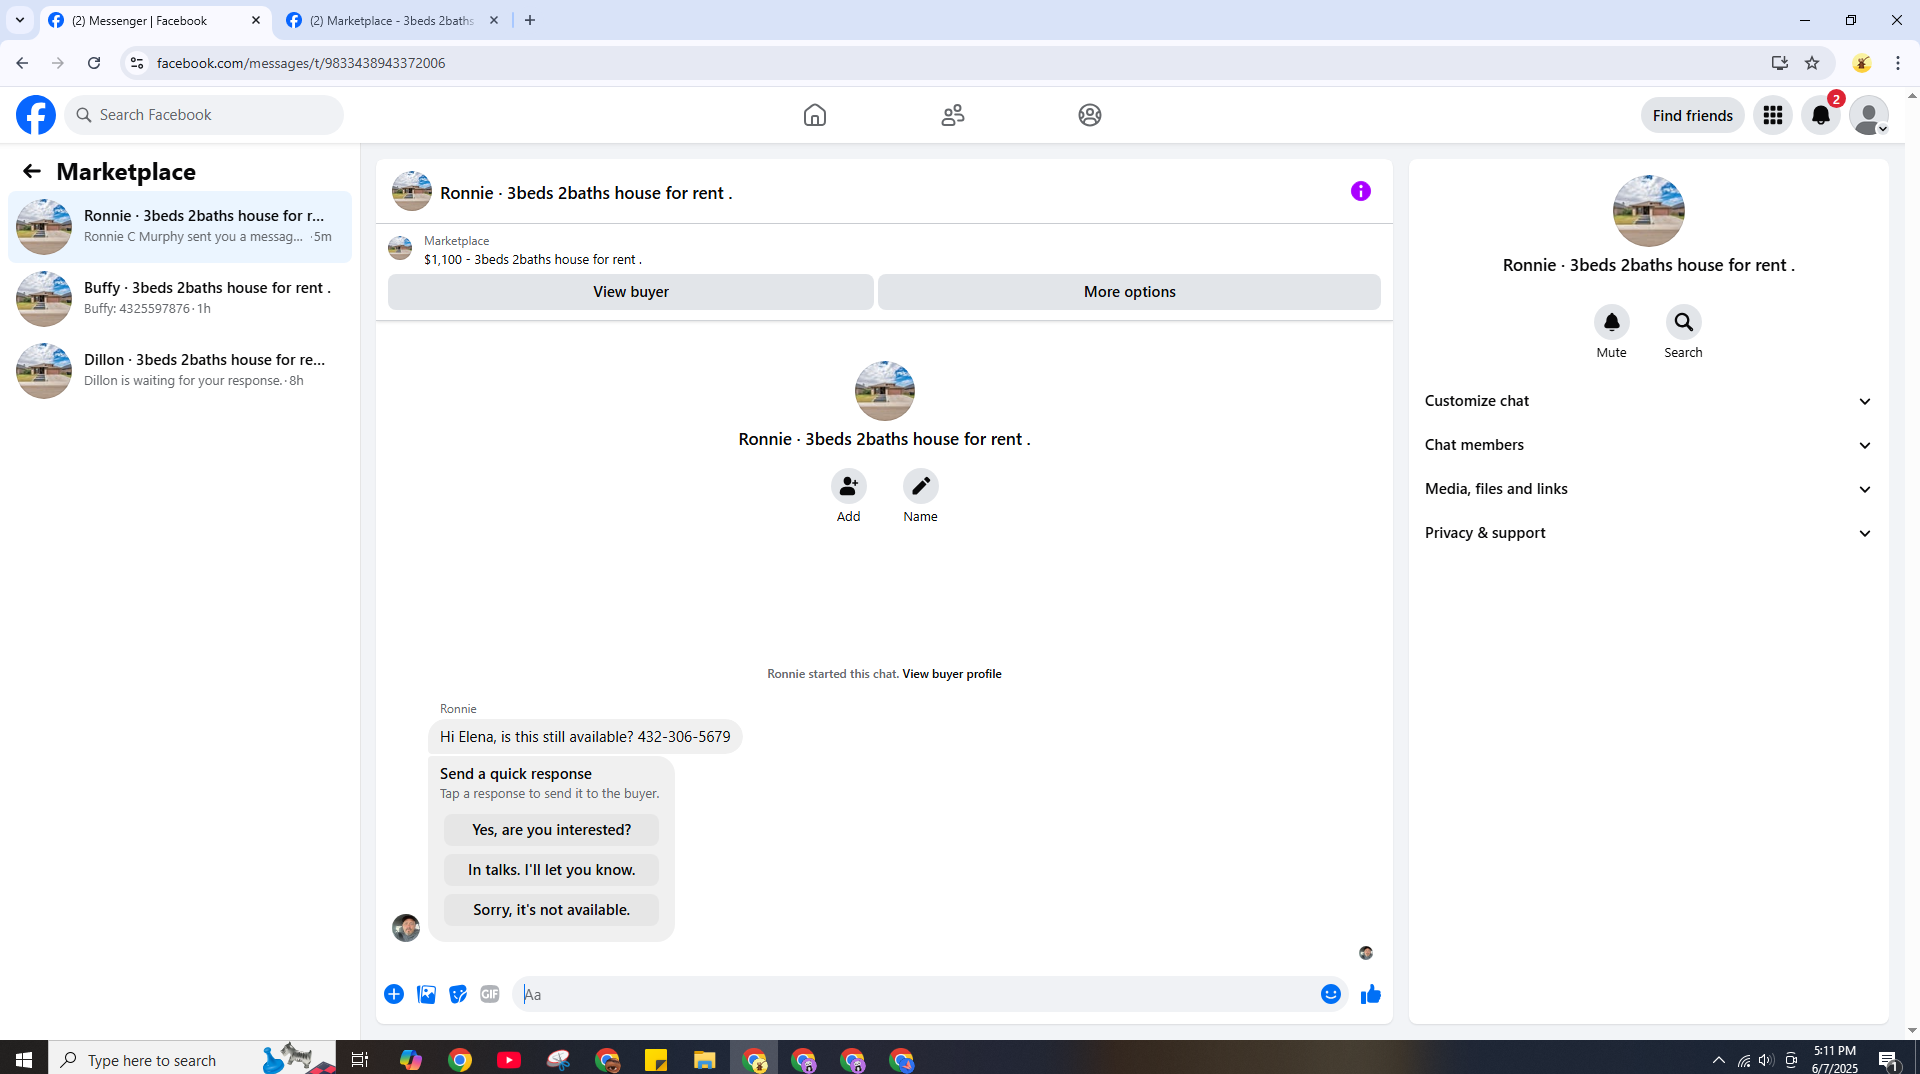Click the address bar URL

pyautogui.click(x=301, y=63)
